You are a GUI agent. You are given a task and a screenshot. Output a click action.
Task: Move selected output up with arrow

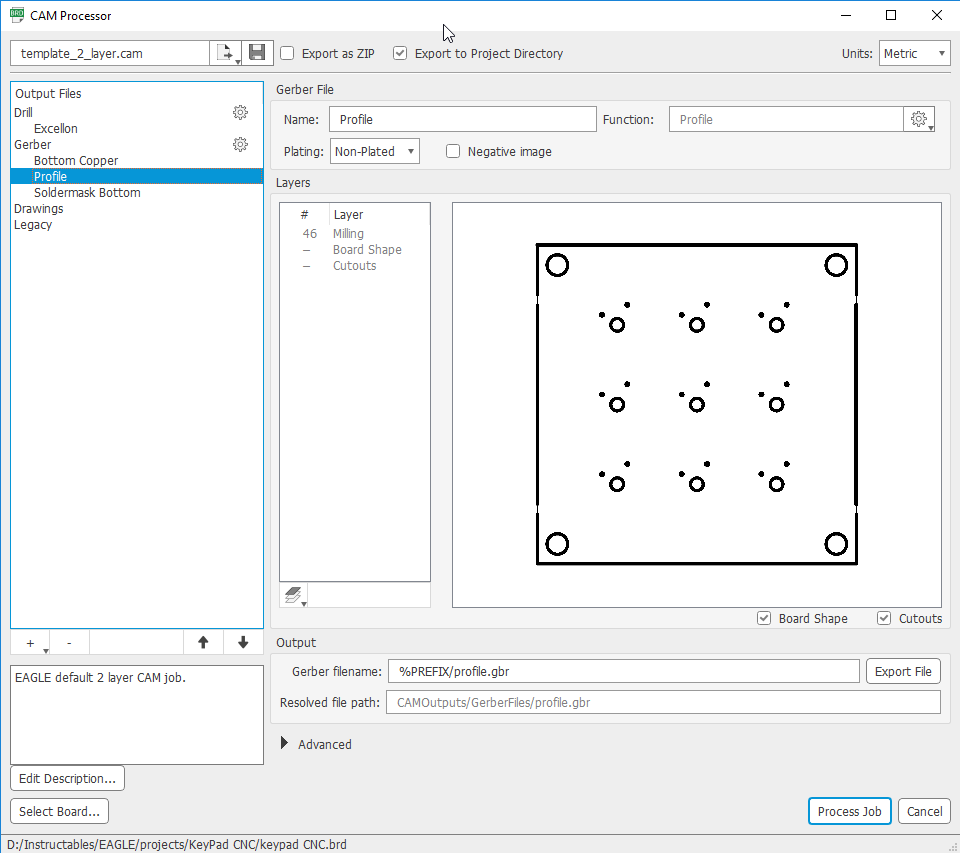[203, 642]
